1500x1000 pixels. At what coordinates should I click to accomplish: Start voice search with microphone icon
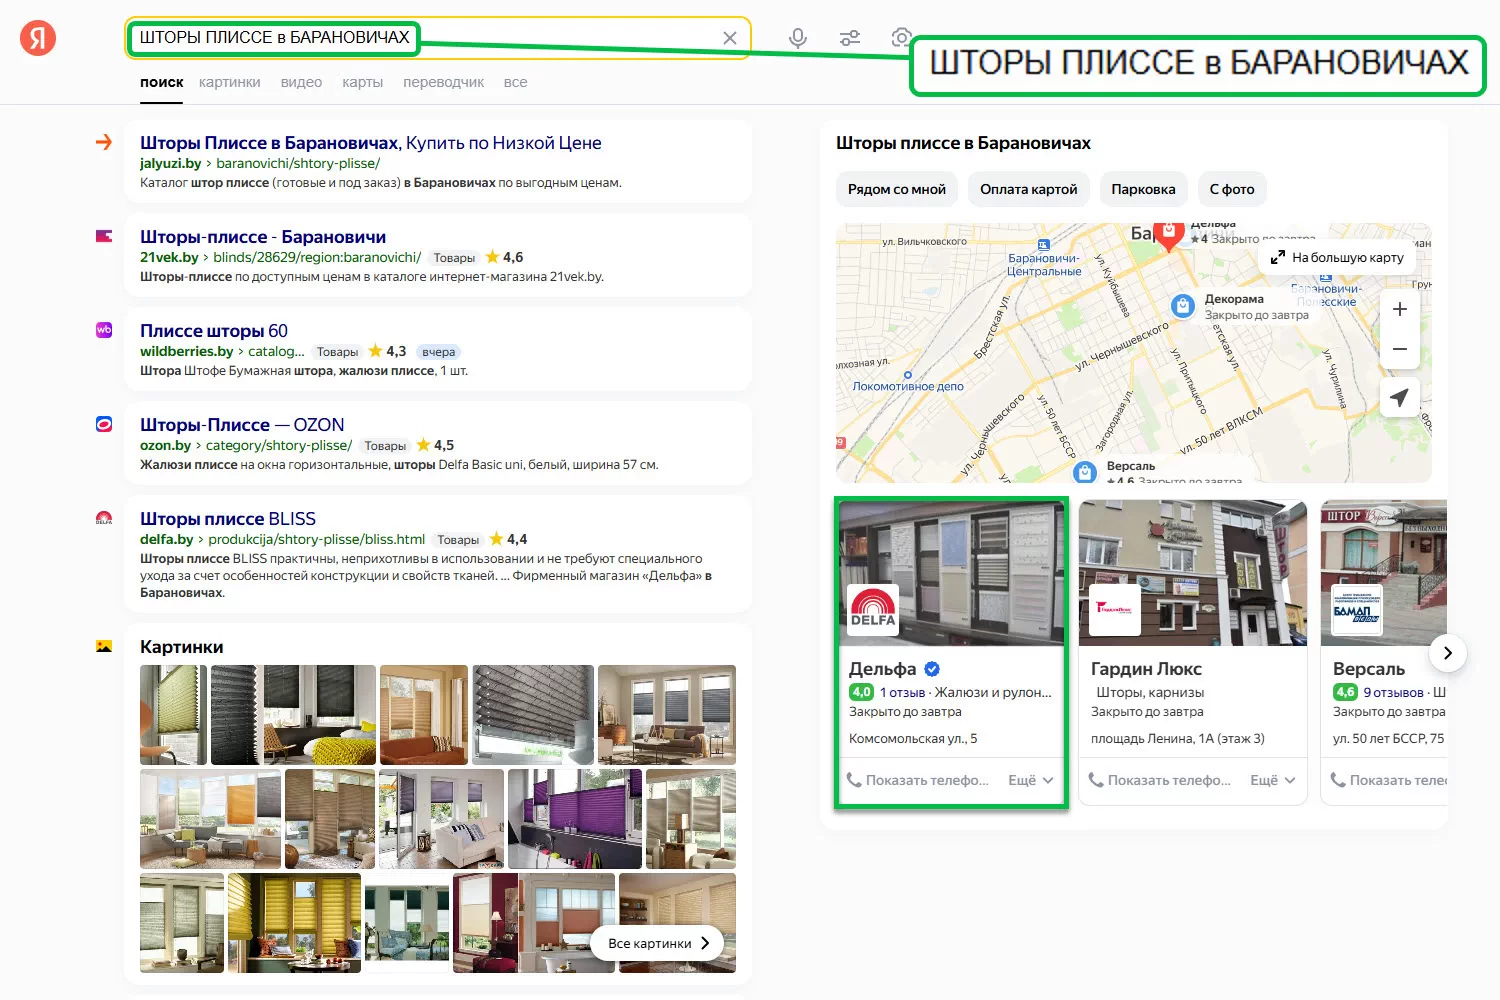pos(797,38)
